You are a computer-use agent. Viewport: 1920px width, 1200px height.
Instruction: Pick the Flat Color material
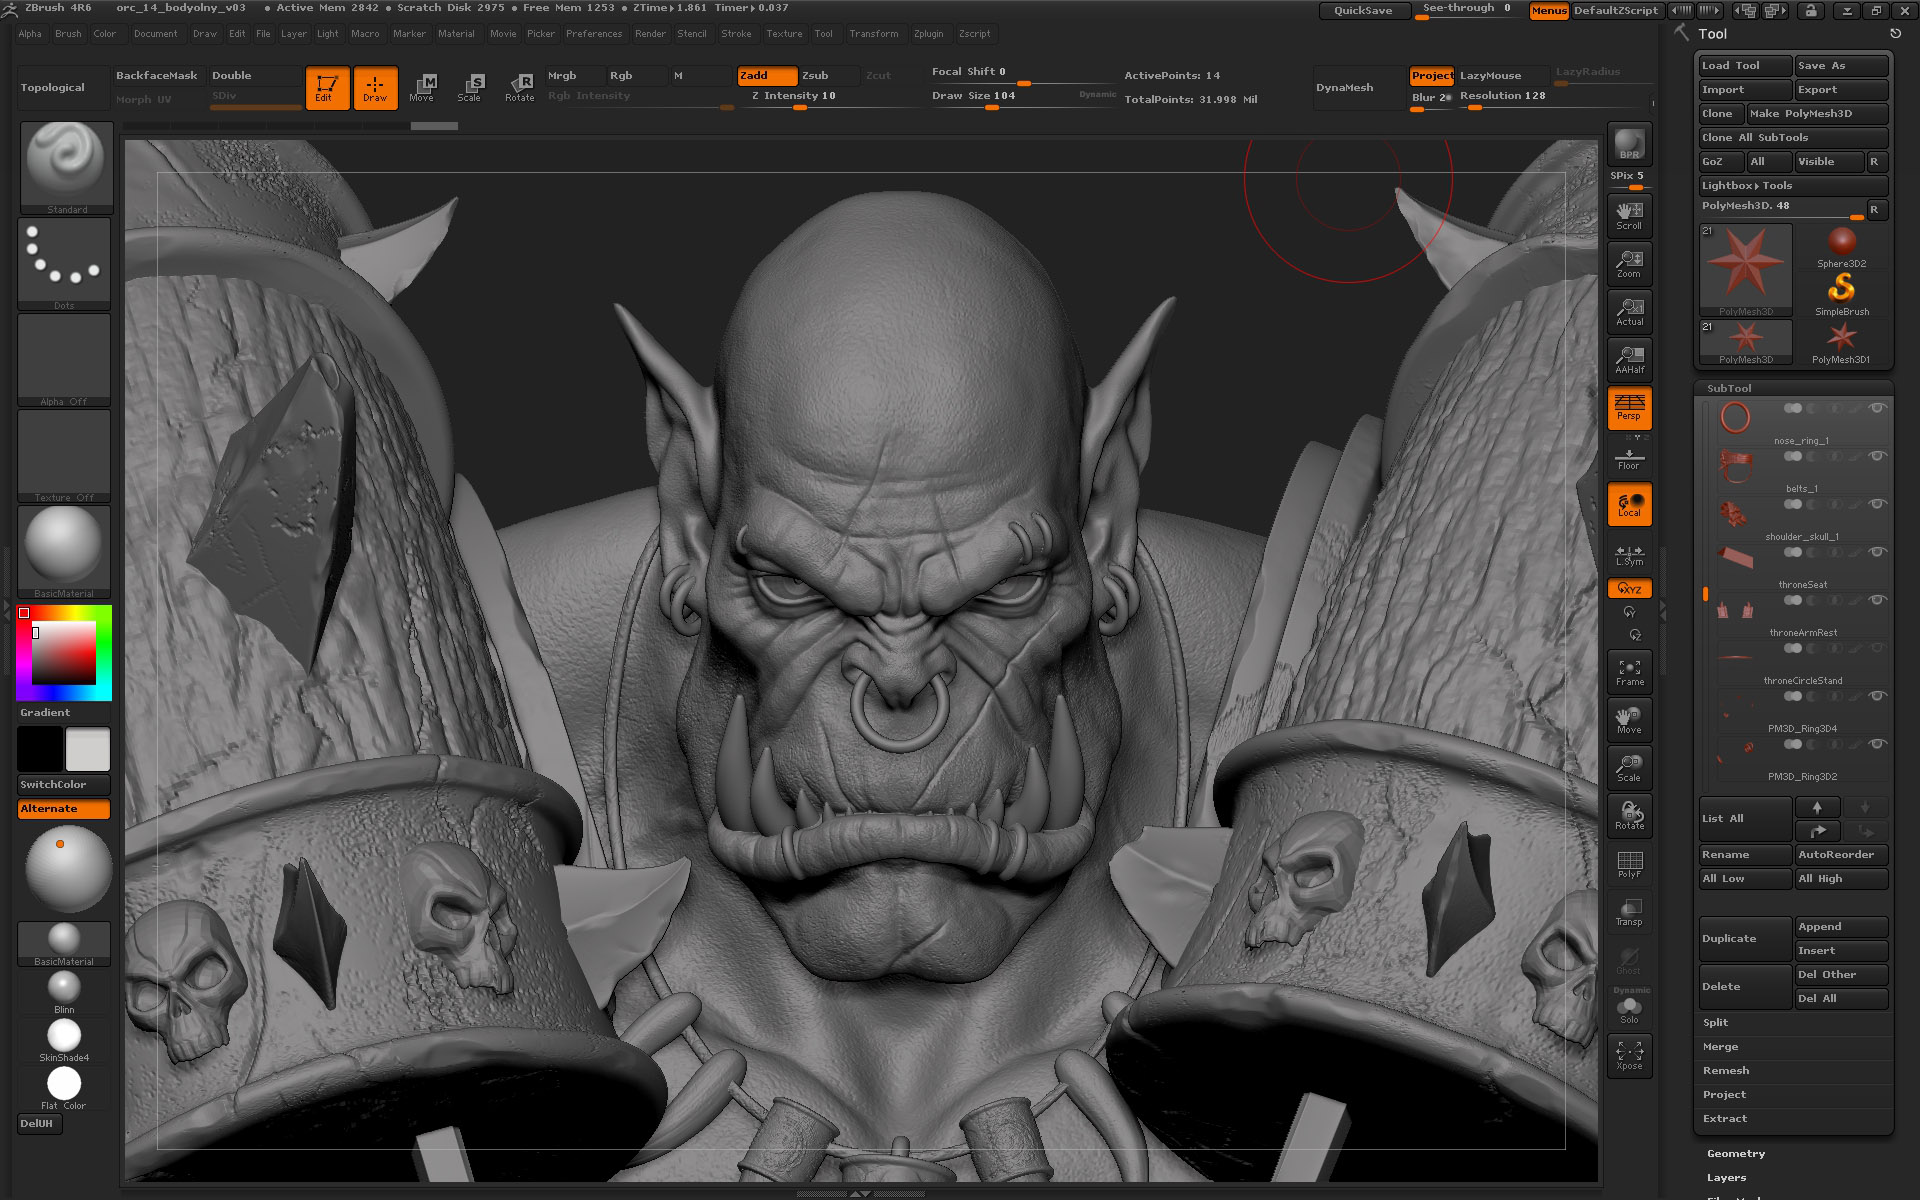[x=64, y=1088]
